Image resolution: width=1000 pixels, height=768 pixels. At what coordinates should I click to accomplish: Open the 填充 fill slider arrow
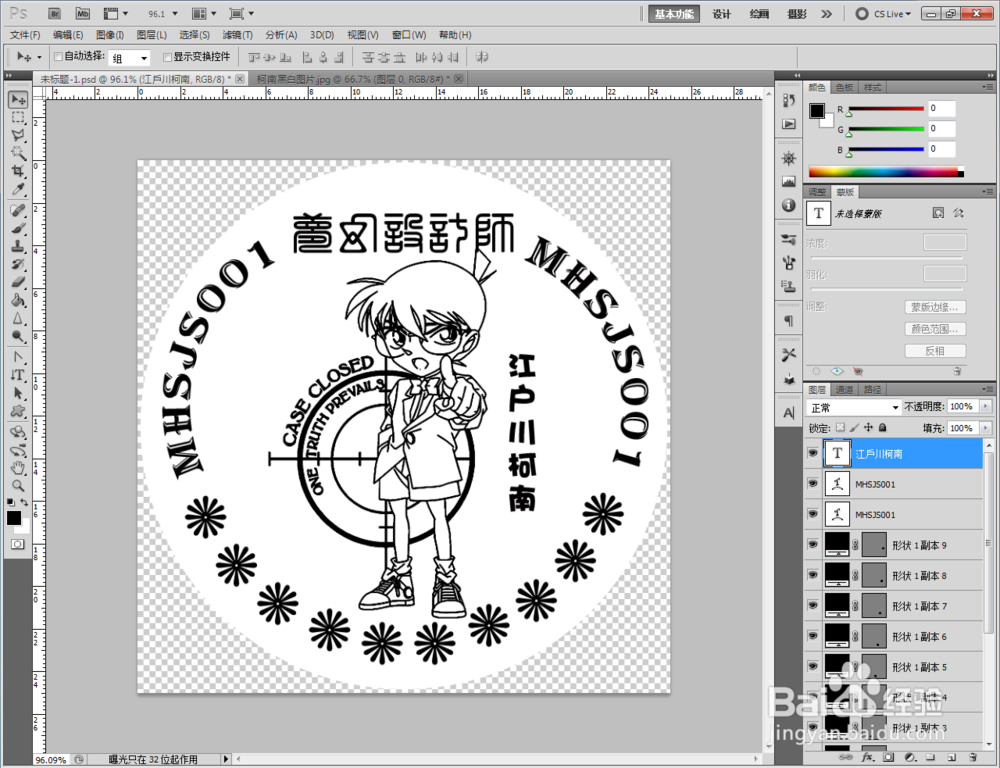pyautogui.click(x=986, y=428)
